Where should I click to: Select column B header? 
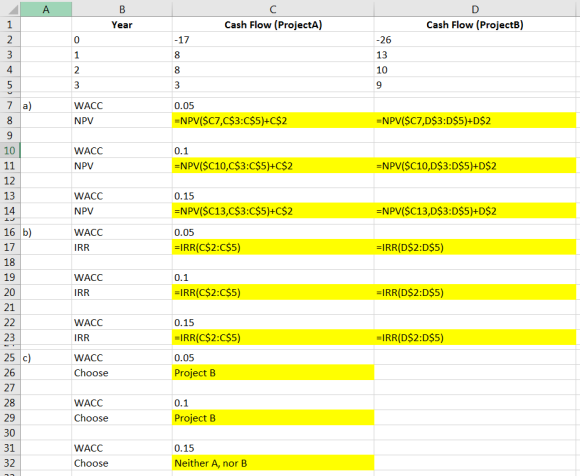(122, 9)
